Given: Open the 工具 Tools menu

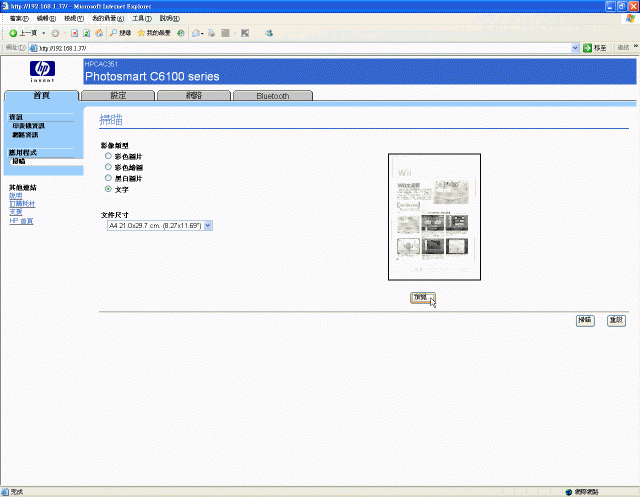Looking at the screenshot, I should [142, 18].
